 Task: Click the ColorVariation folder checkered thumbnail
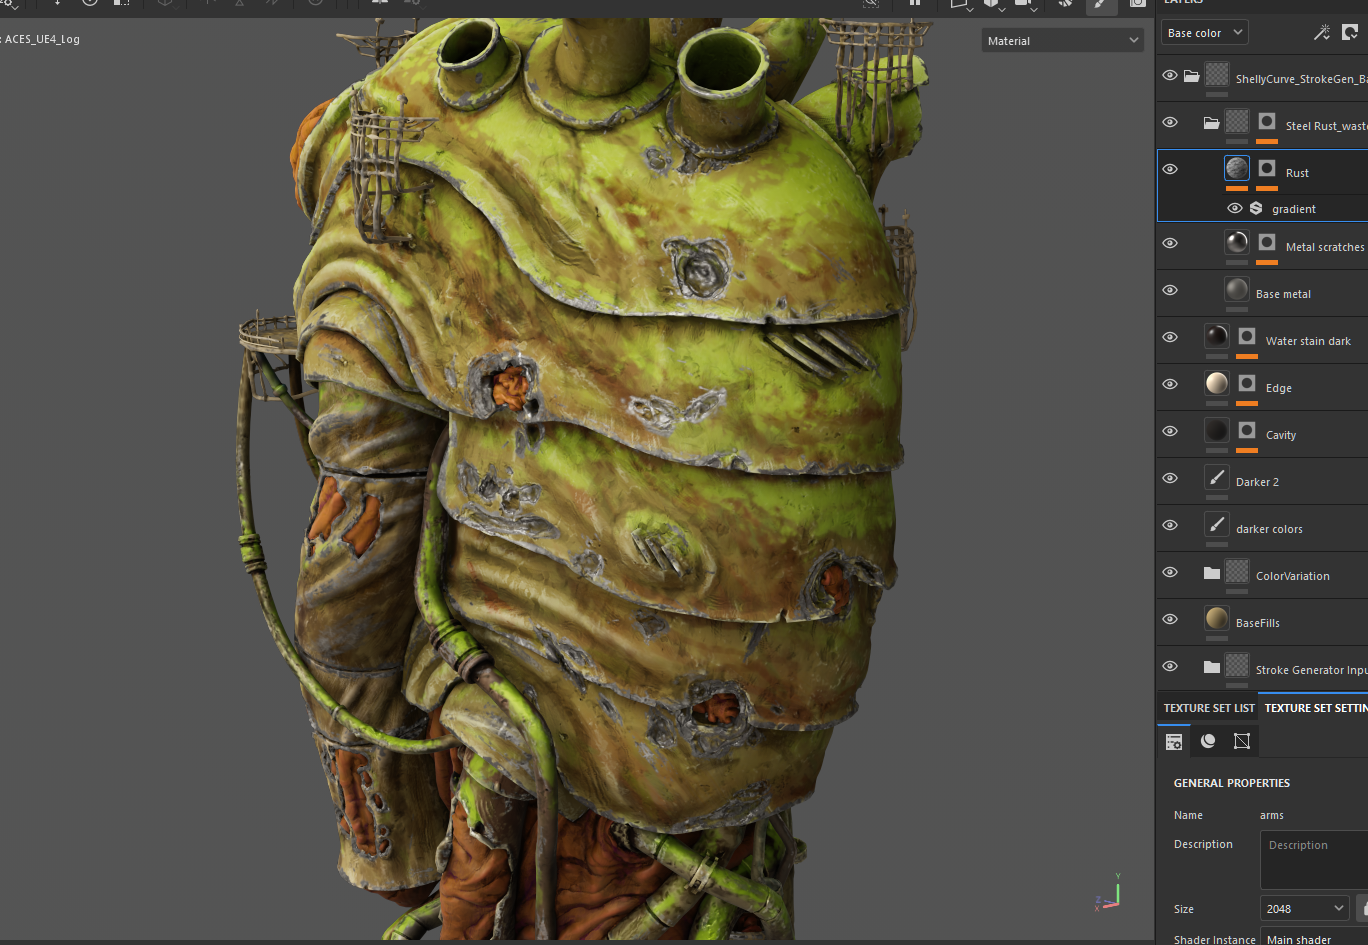1237,571
